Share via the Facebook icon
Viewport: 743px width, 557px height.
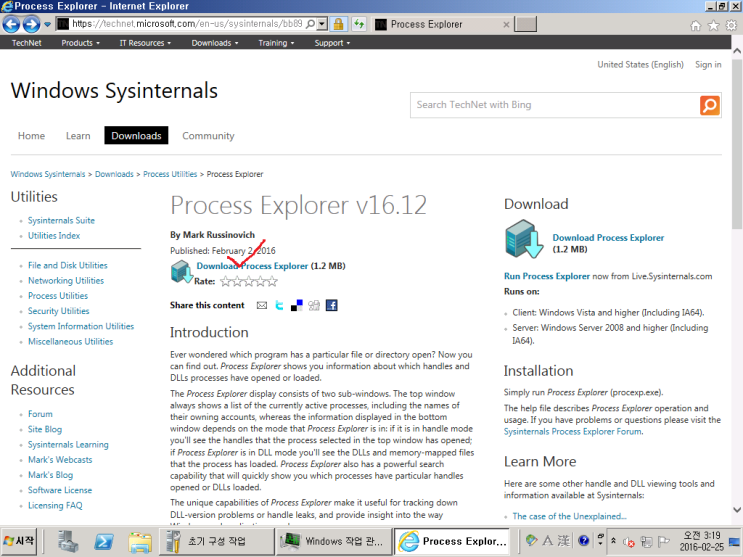(x=332, y=305)
